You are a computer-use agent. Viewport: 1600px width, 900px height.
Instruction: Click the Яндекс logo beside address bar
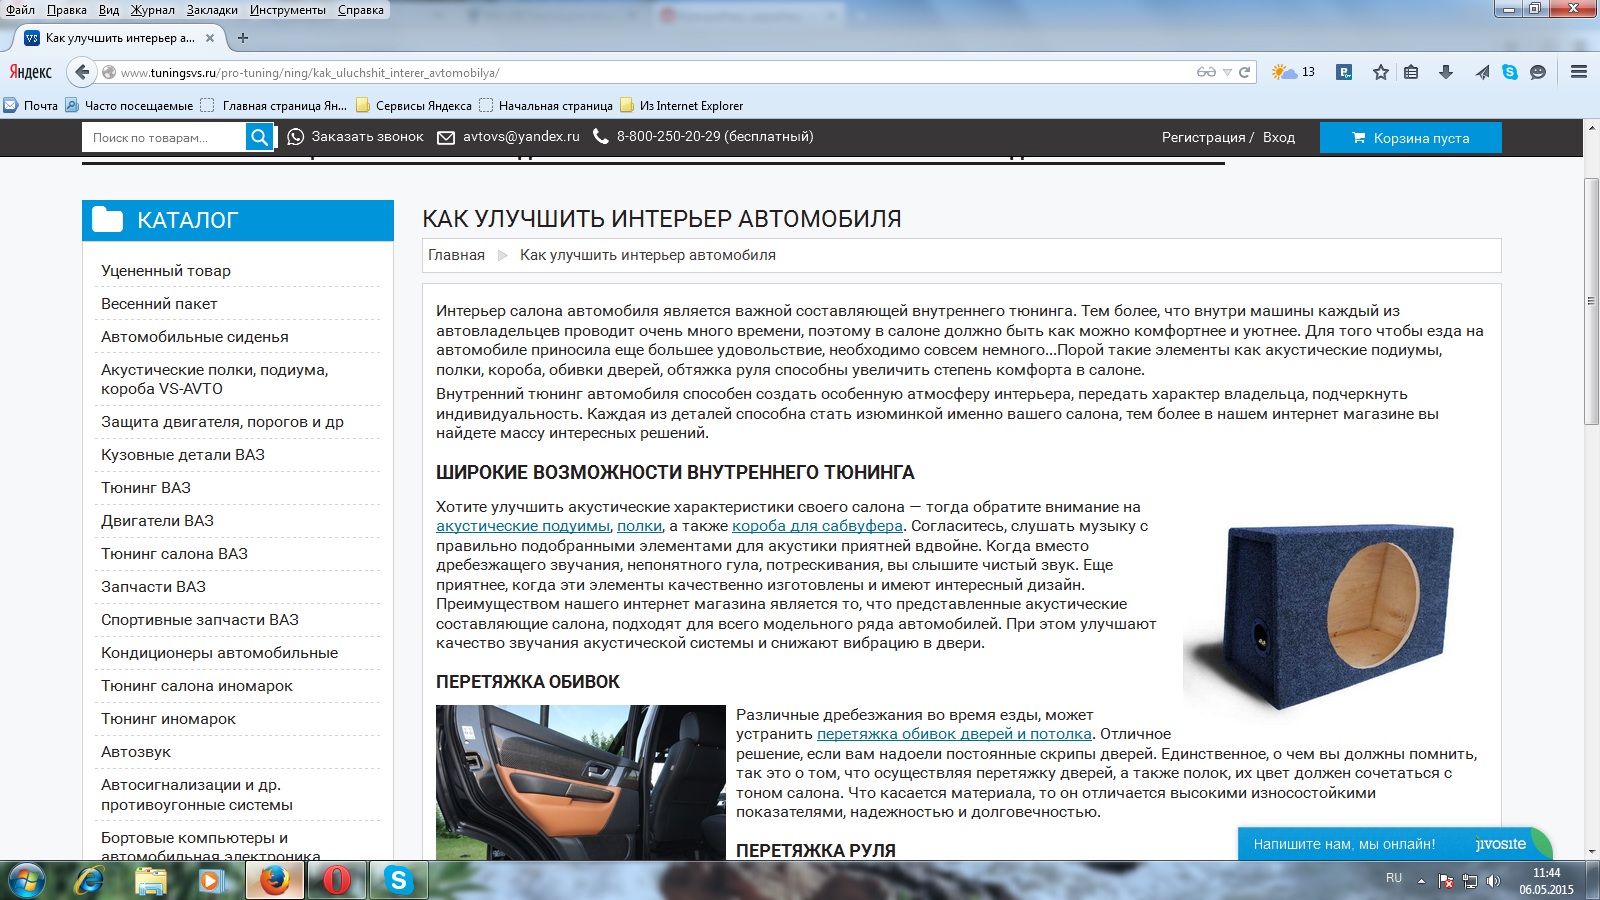[31, 72]
